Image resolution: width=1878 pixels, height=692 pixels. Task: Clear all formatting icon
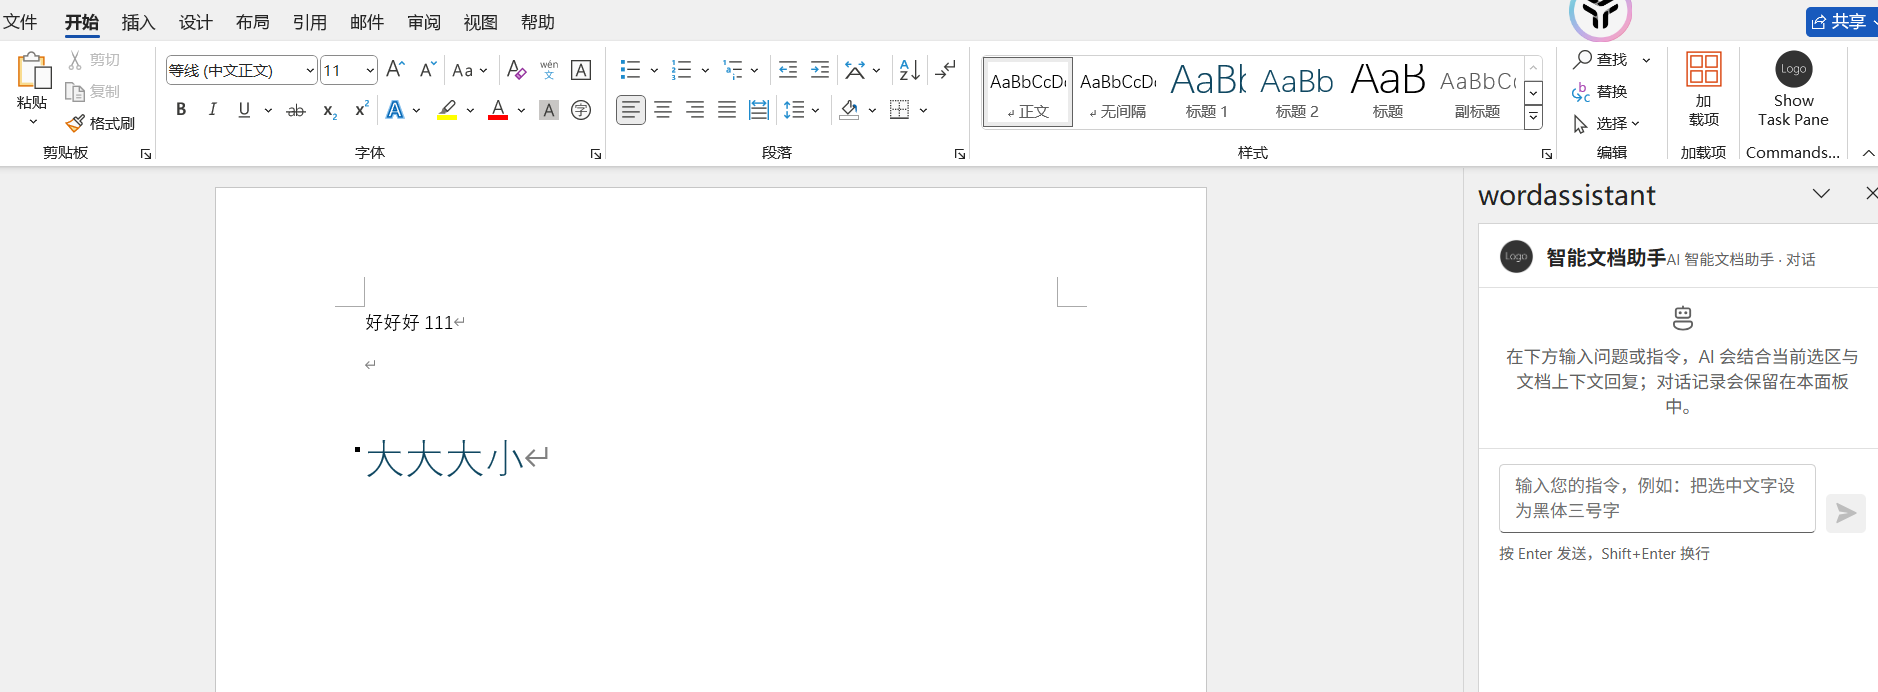click(x=516, y=70)
